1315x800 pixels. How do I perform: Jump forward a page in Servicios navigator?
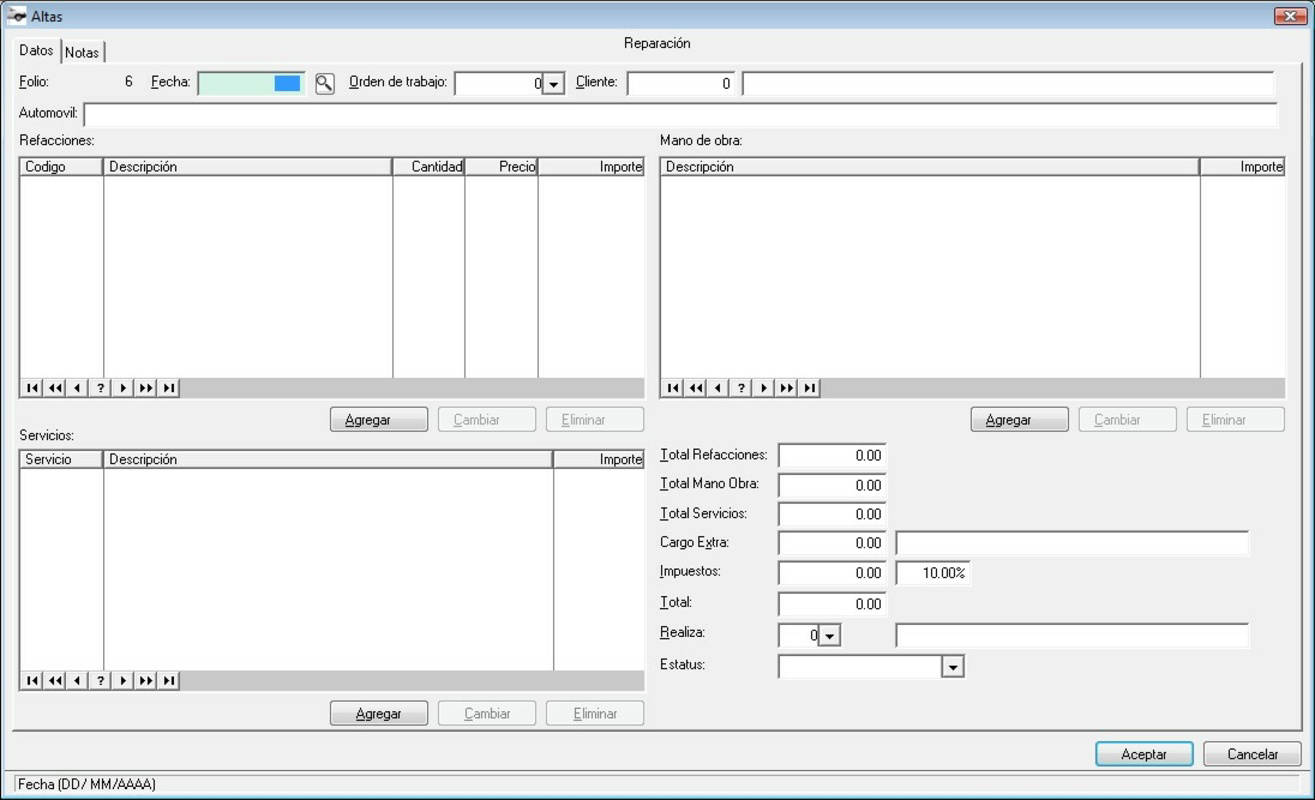(146, 681)
